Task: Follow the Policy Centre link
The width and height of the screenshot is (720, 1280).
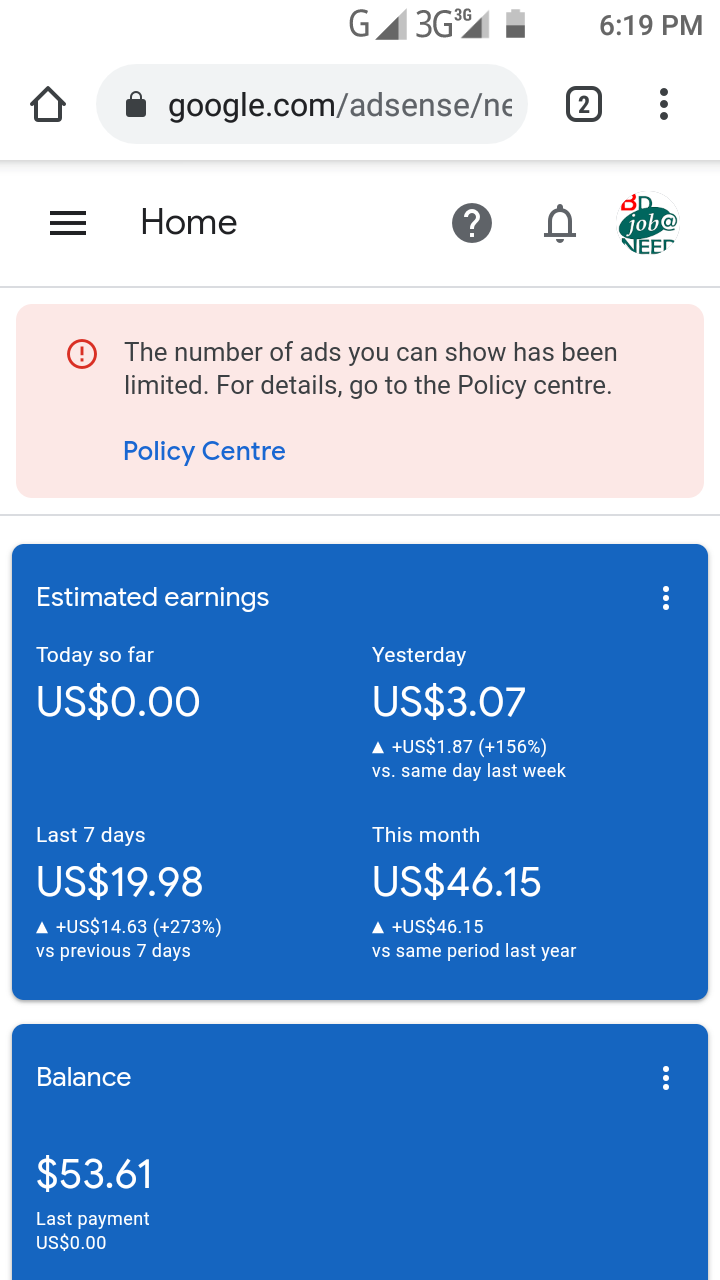Action: coord(204,451)
